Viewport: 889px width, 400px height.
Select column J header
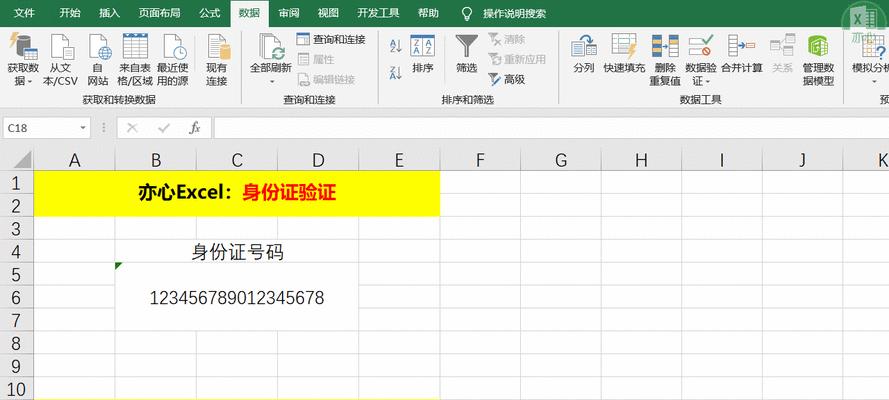pos(802,160)
